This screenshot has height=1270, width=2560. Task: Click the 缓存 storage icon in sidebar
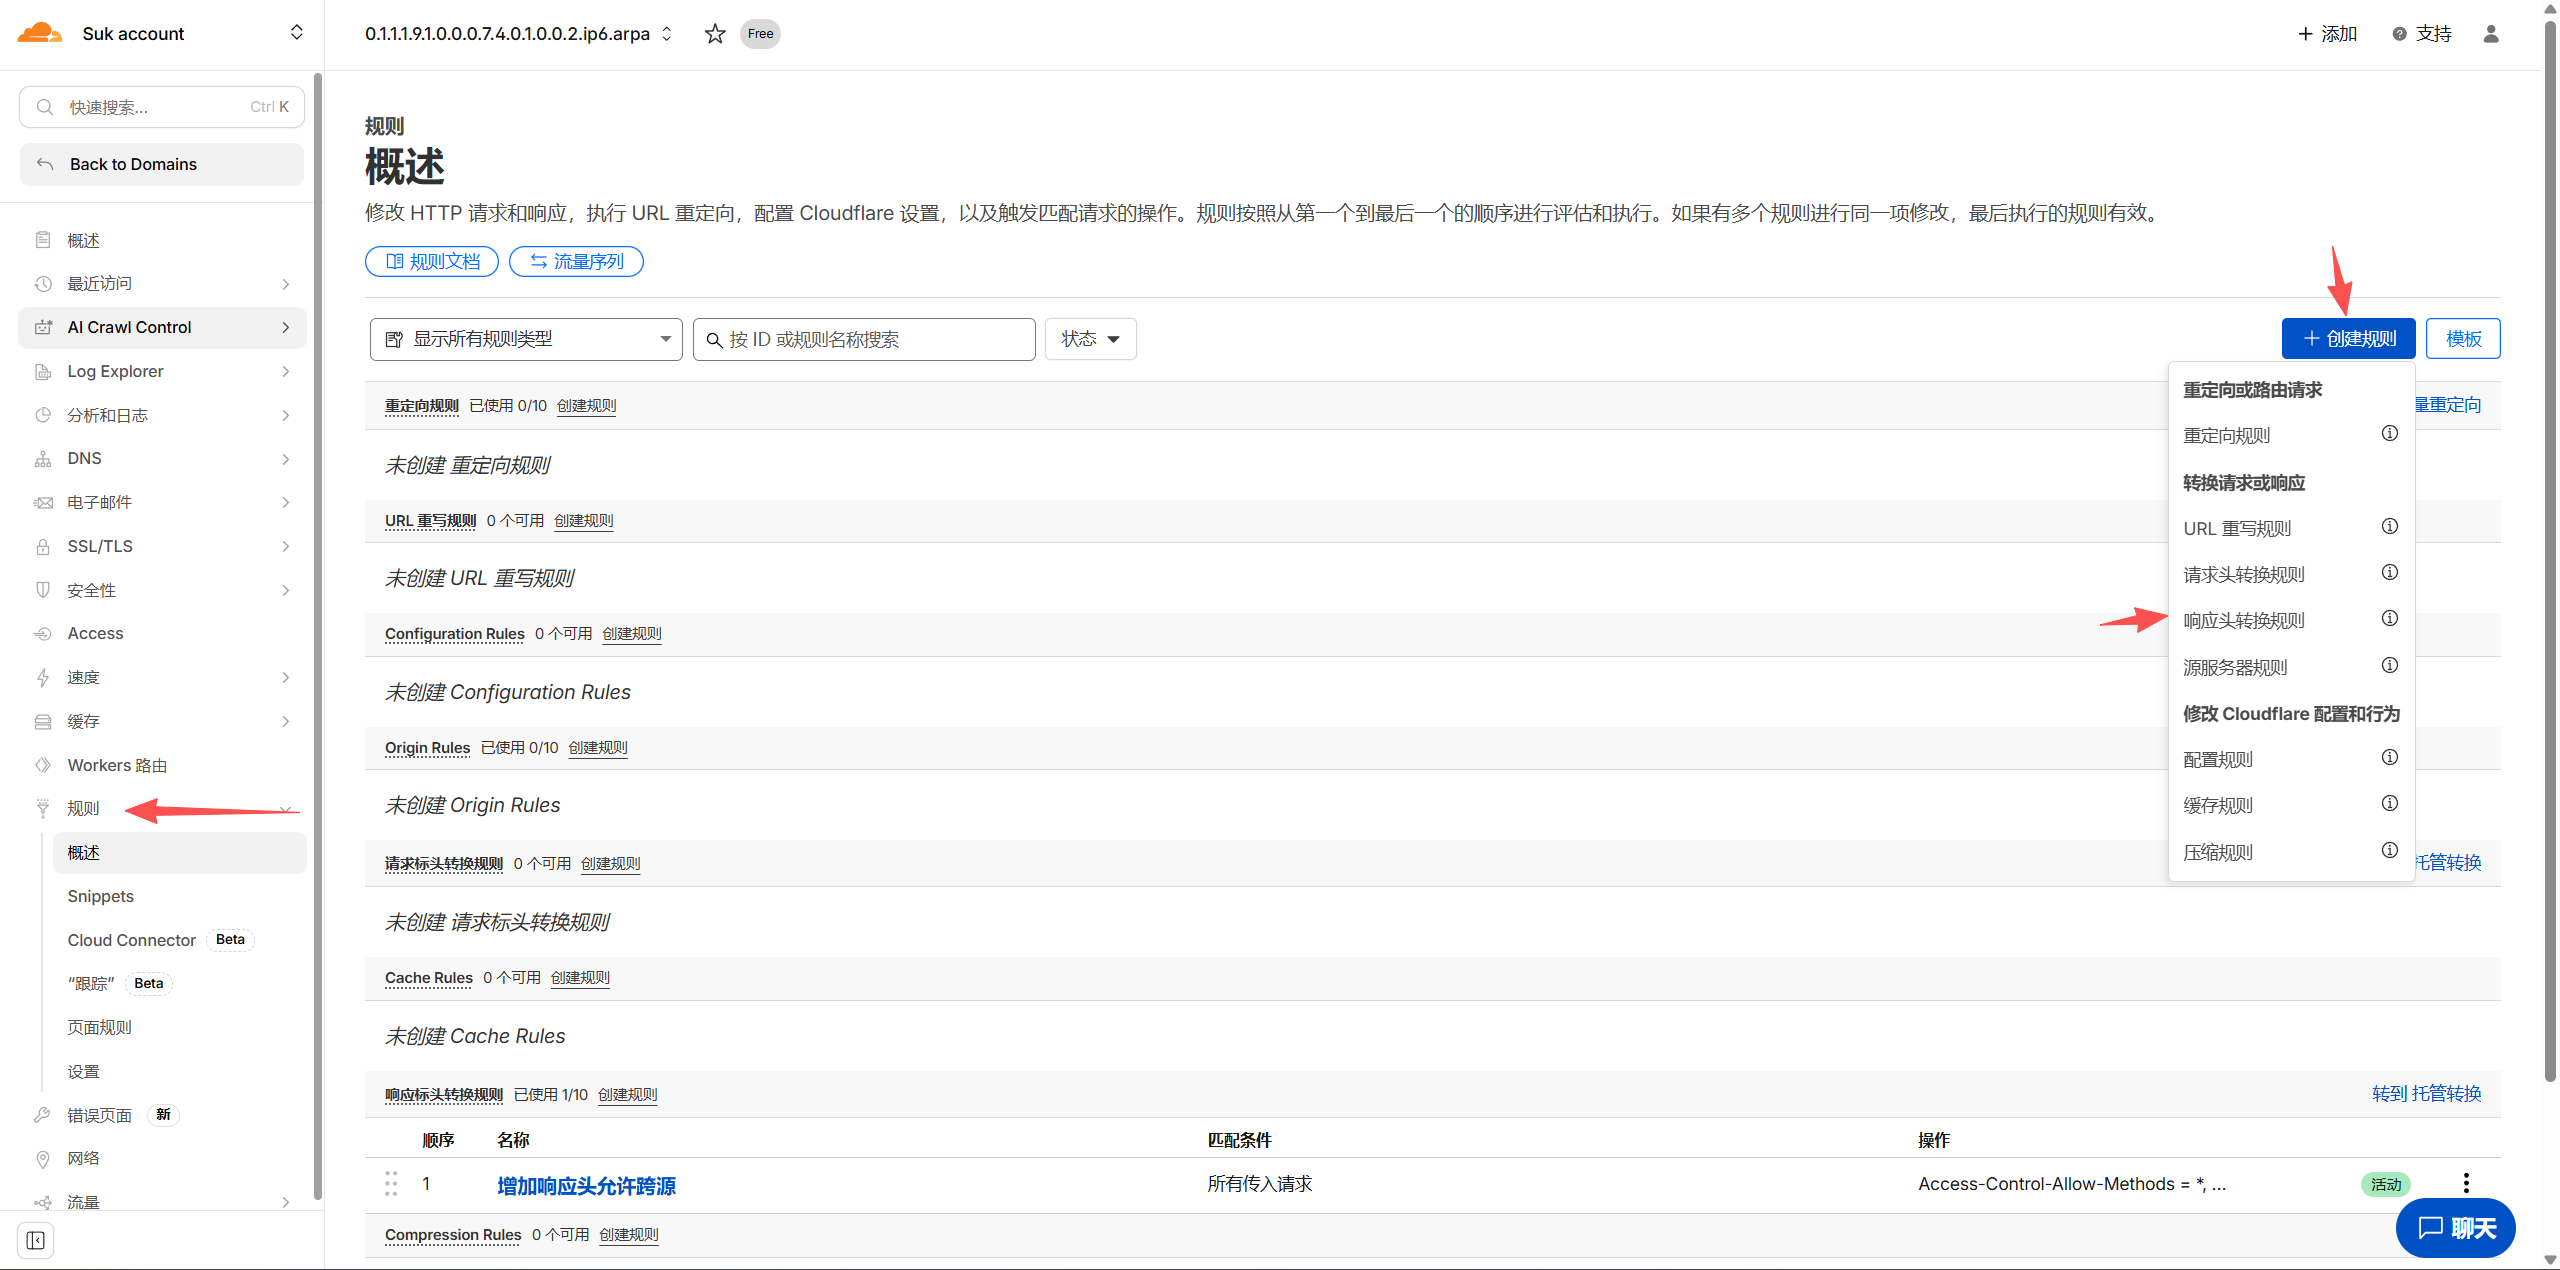point(43,722)
